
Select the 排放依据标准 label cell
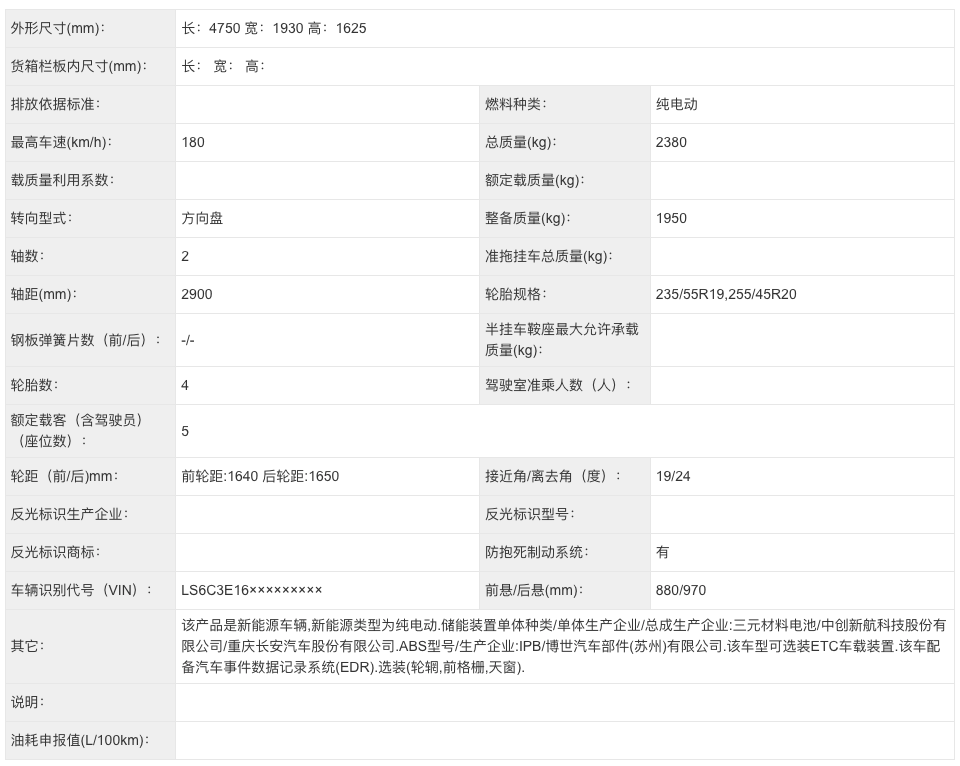pos(55,104)
